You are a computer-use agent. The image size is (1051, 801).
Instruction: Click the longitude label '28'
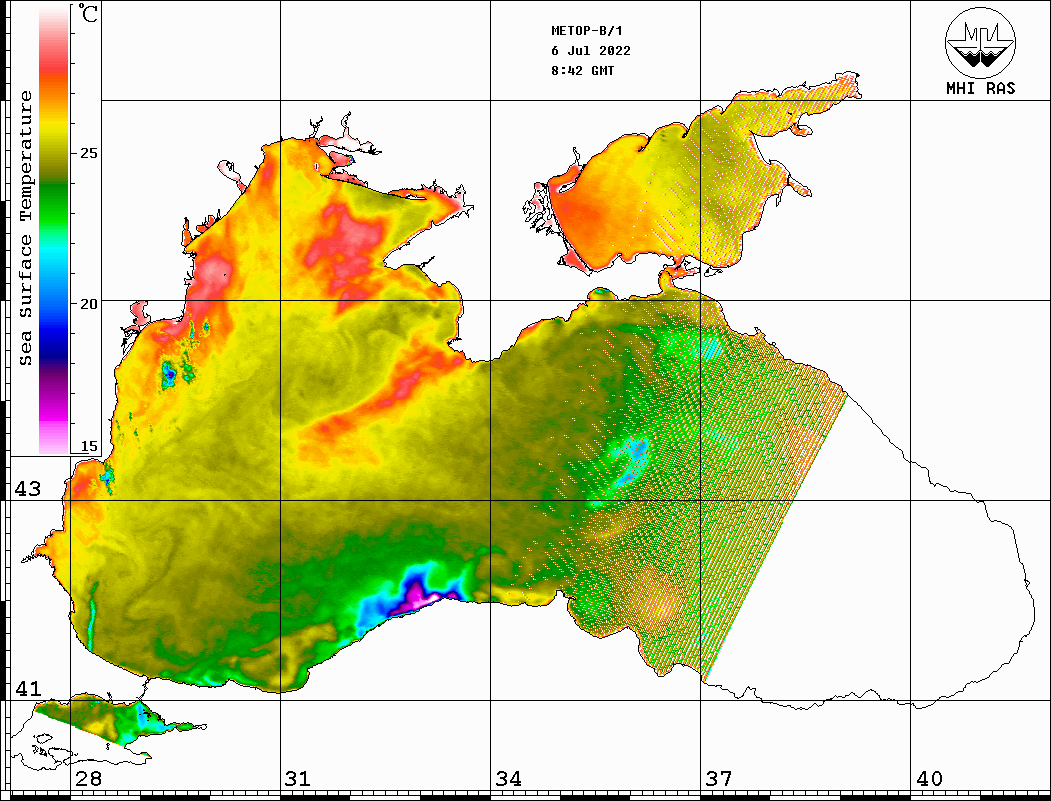(88, 779)
